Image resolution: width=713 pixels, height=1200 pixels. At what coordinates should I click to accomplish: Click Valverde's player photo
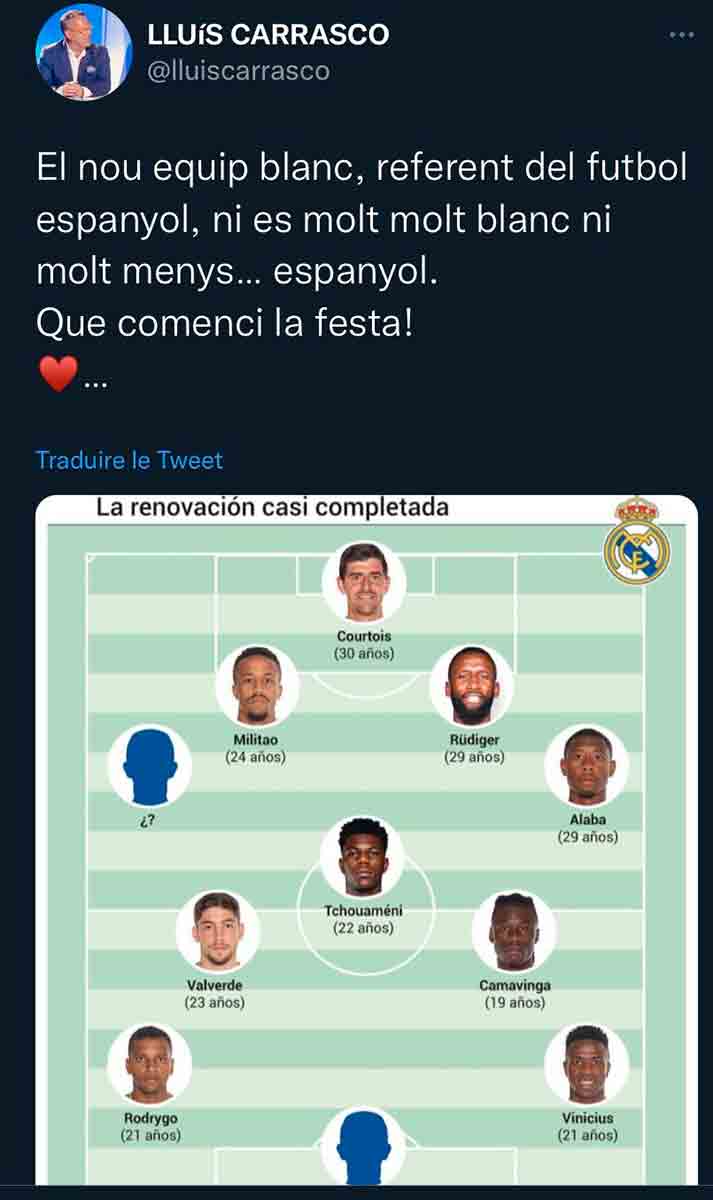(x=217, y=932)
